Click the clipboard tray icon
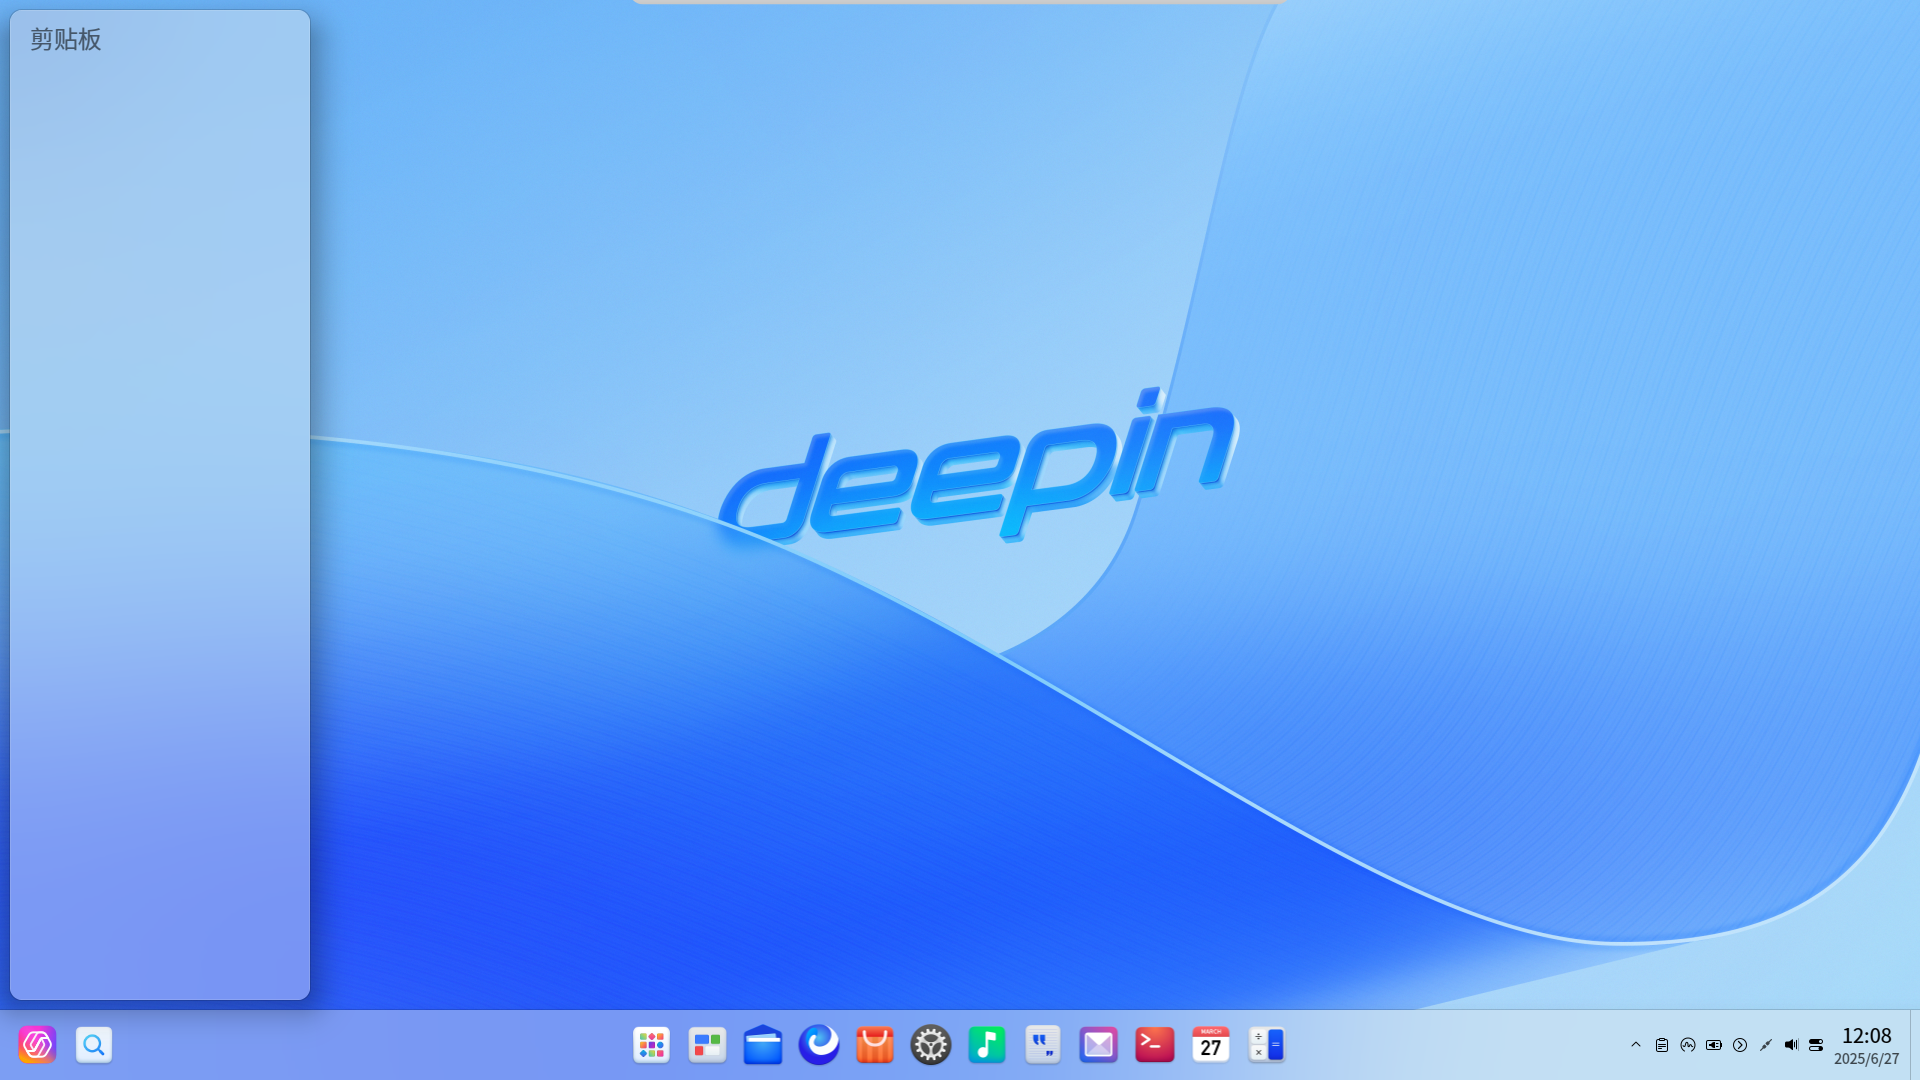 click(1662, 1045)
